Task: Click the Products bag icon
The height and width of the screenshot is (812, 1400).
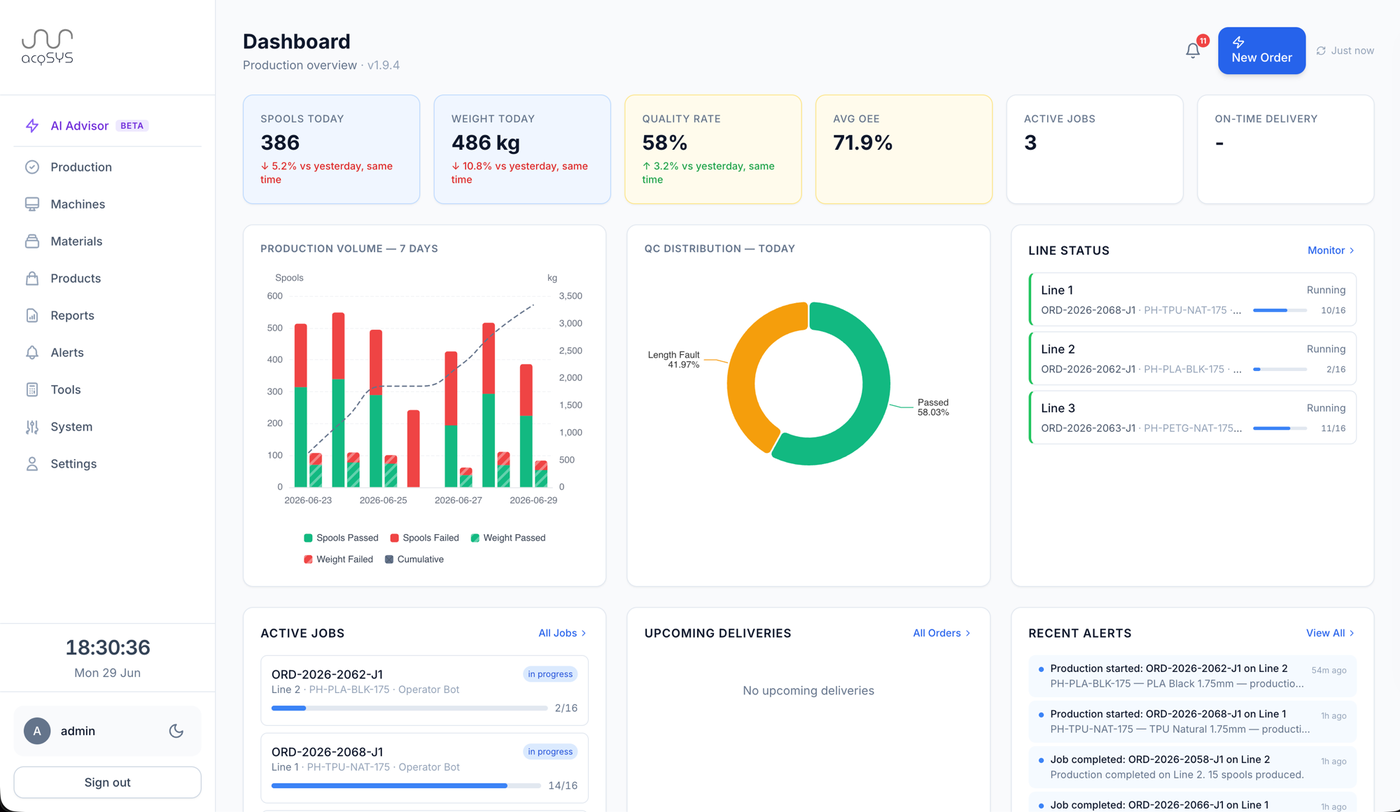Action: 32,278
